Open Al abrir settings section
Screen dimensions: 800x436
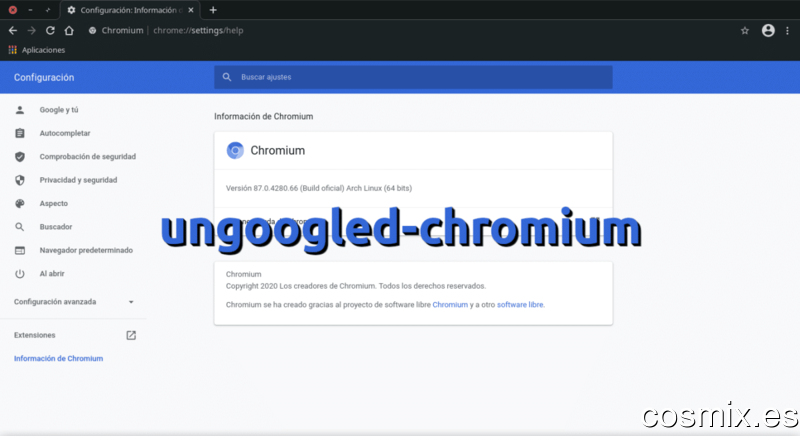pos(52,274)
